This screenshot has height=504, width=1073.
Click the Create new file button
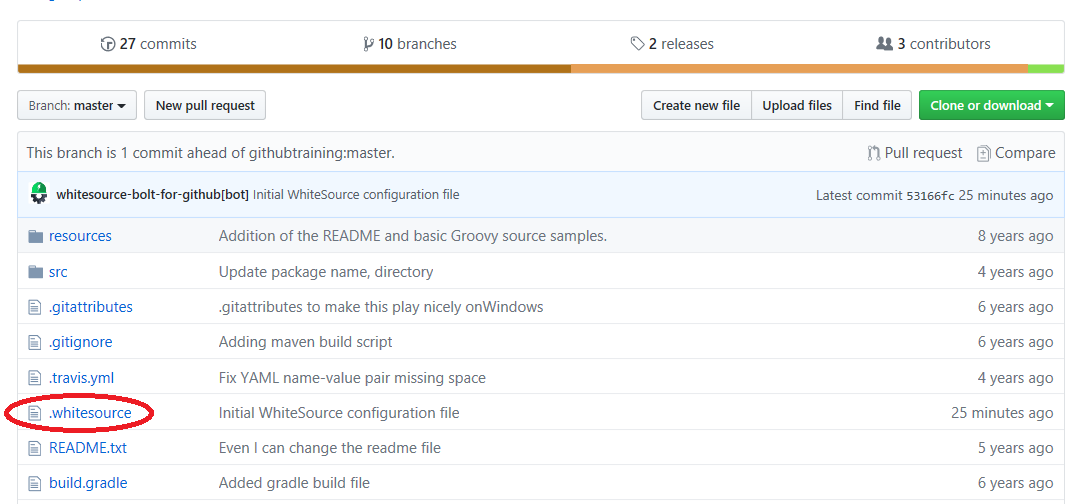coord(696,105)
